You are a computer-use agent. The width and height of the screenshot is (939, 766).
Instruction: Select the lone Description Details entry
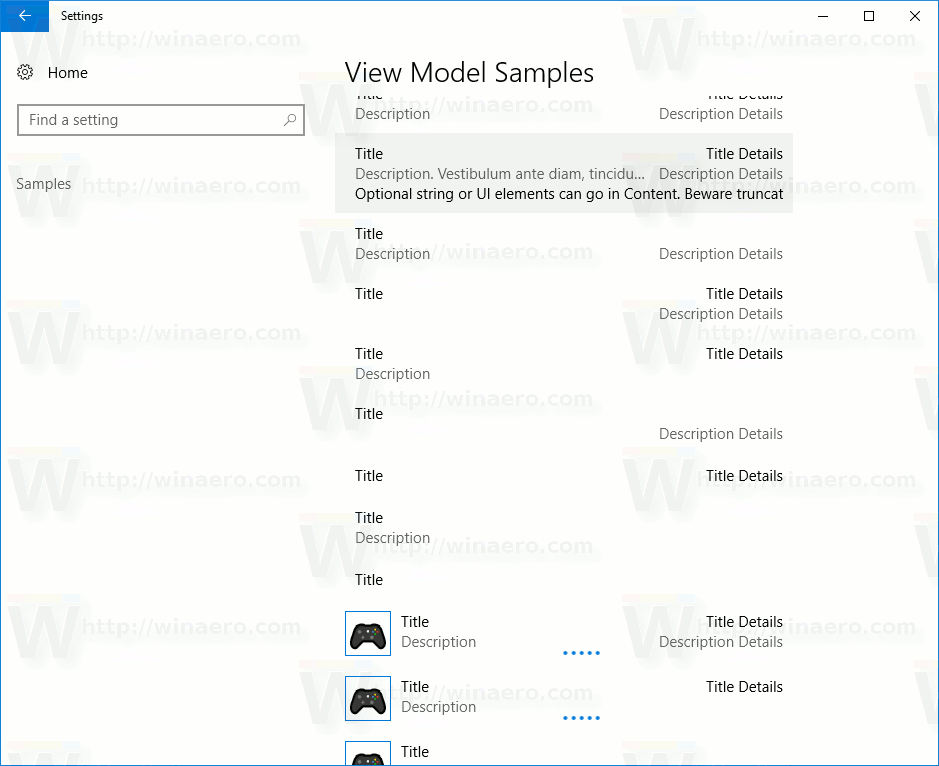720,433
